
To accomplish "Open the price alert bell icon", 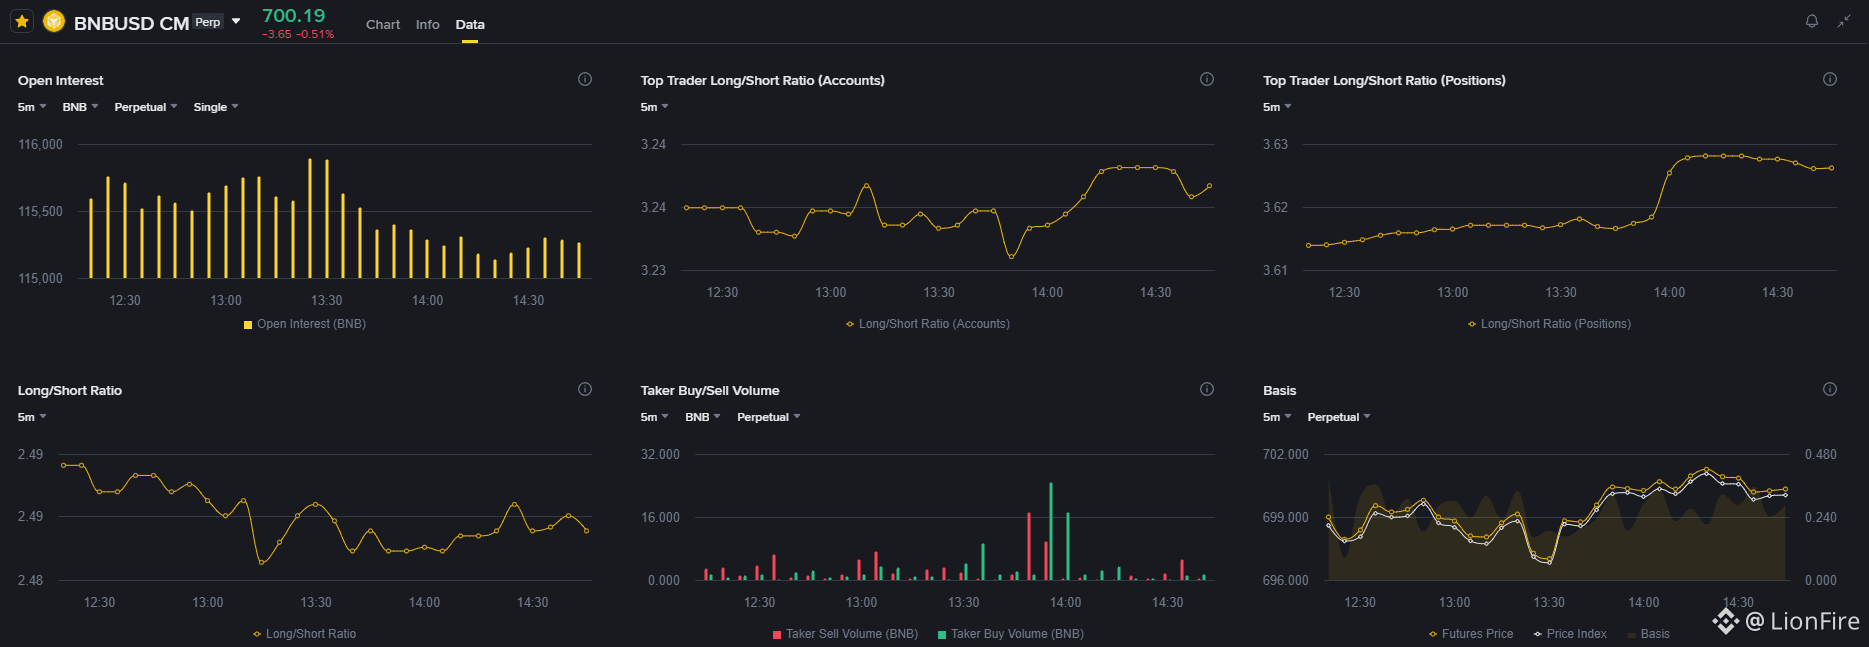I will (x=1811, y=21).
